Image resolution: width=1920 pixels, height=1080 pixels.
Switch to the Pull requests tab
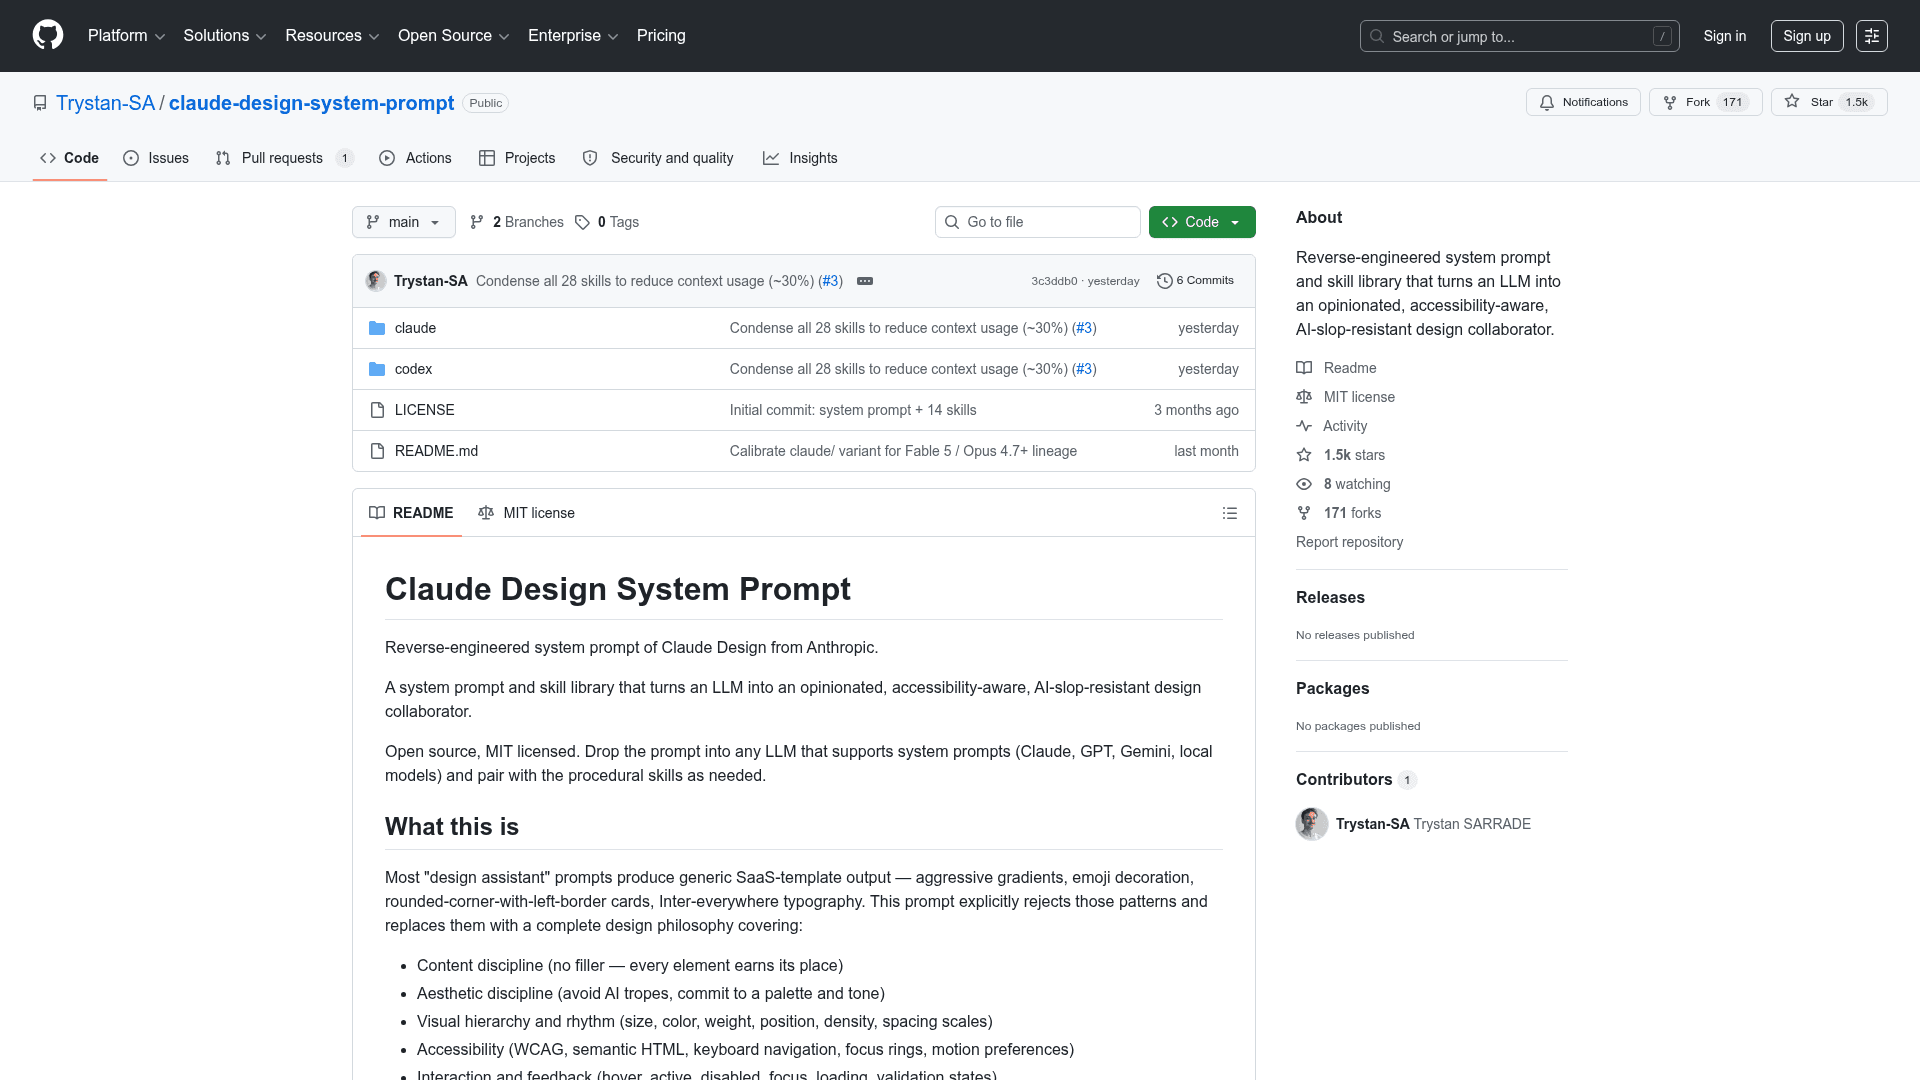[x=284, y=158]
